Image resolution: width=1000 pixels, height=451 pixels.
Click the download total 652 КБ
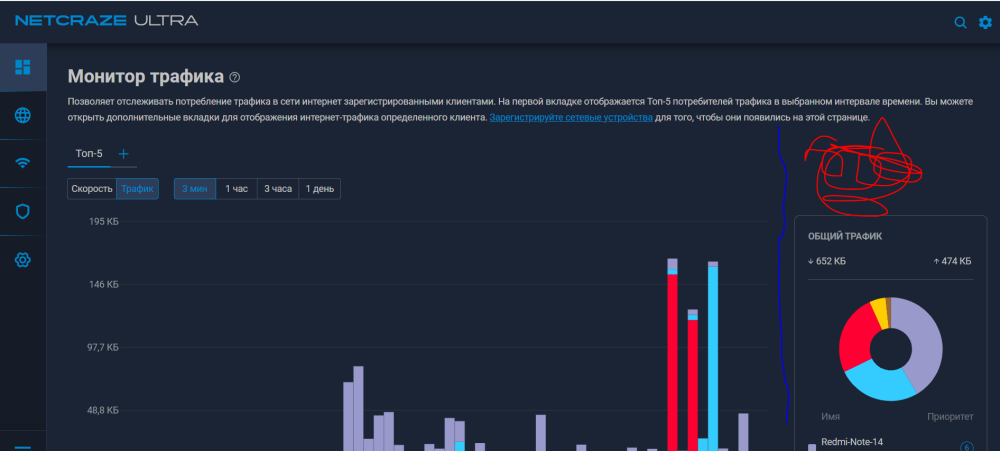pos(827,261)
